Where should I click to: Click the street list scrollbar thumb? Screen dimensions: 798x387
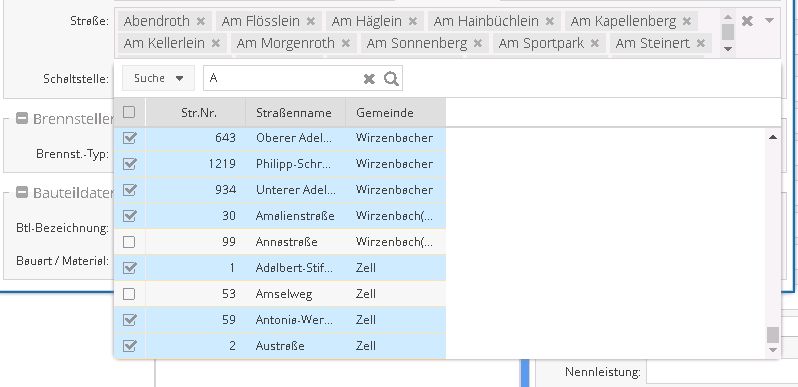pos(773,335)
